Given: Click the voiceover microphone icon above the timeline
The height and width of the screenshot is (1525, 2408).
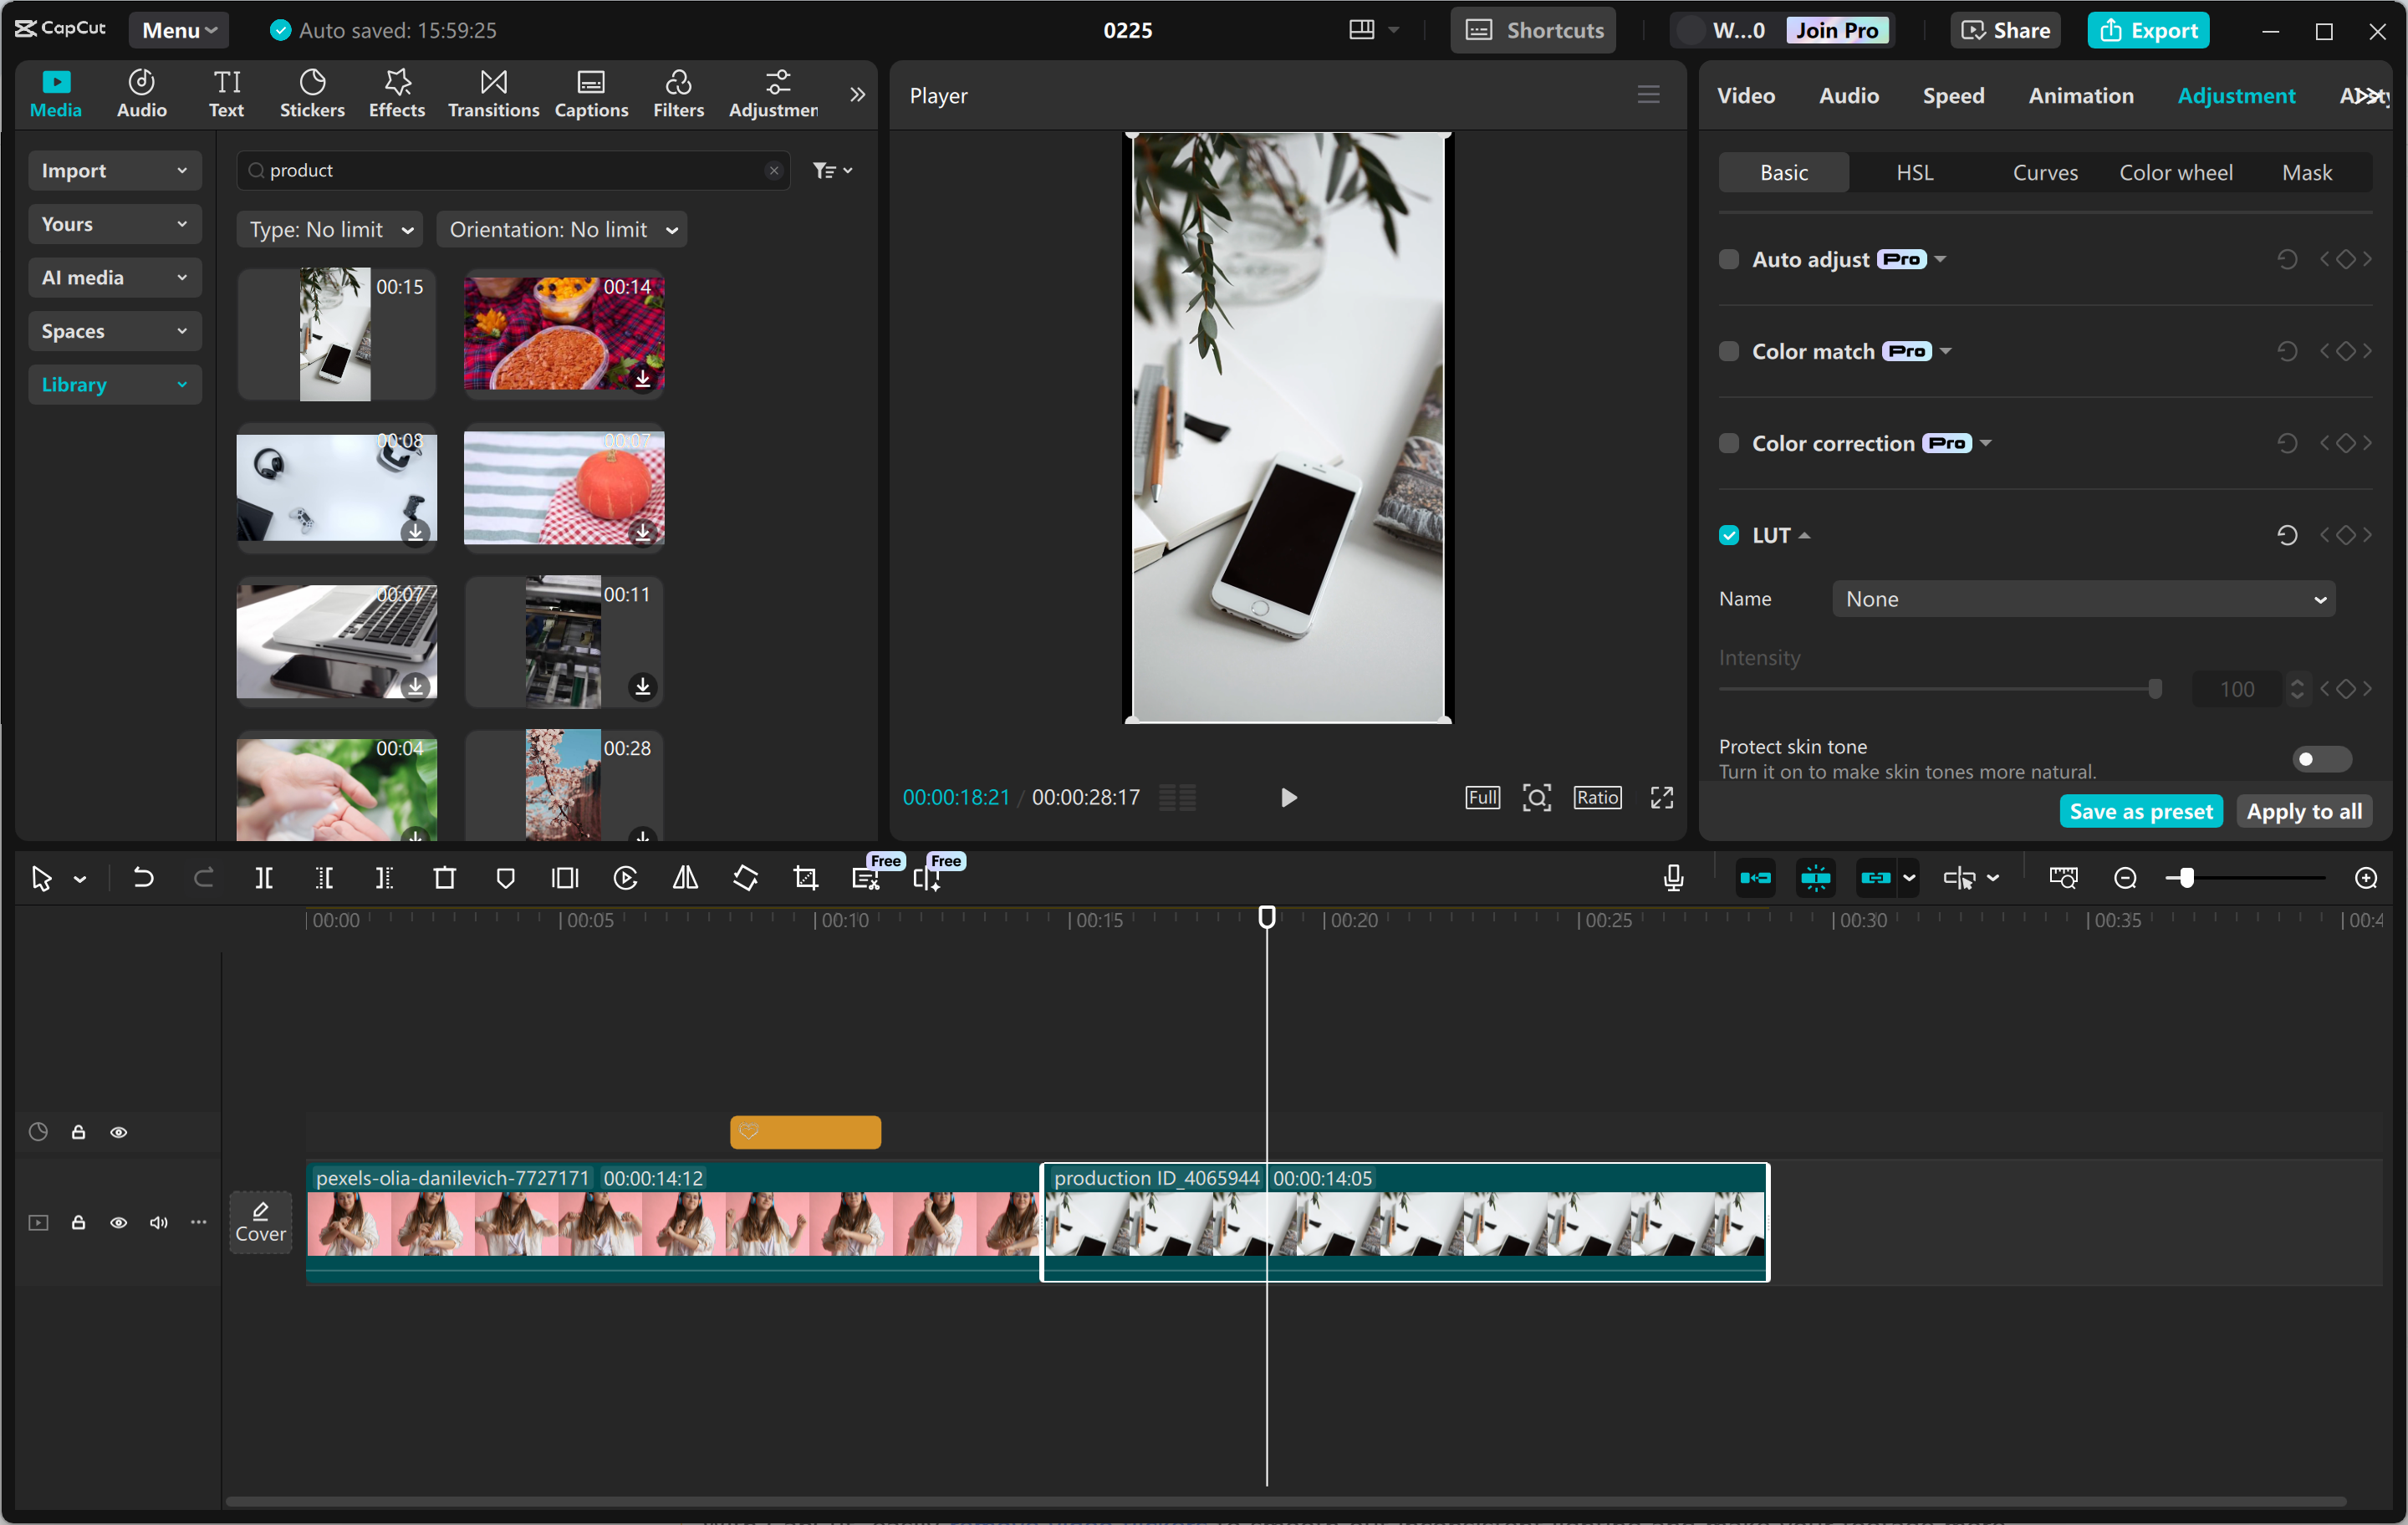Looking at the screenshot, I should (1672, 878).
